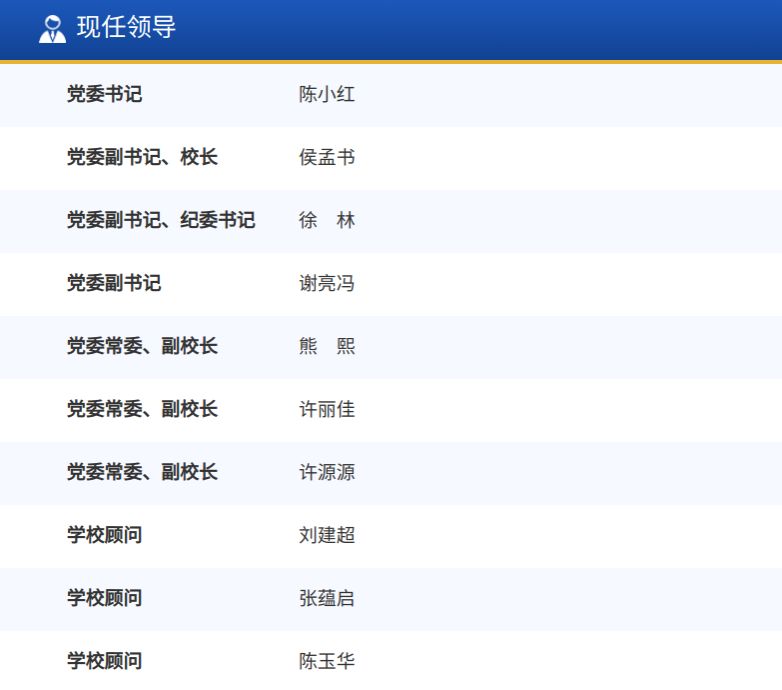
Task: Click the advisor name 刘建超
Action: coord(327,536)
